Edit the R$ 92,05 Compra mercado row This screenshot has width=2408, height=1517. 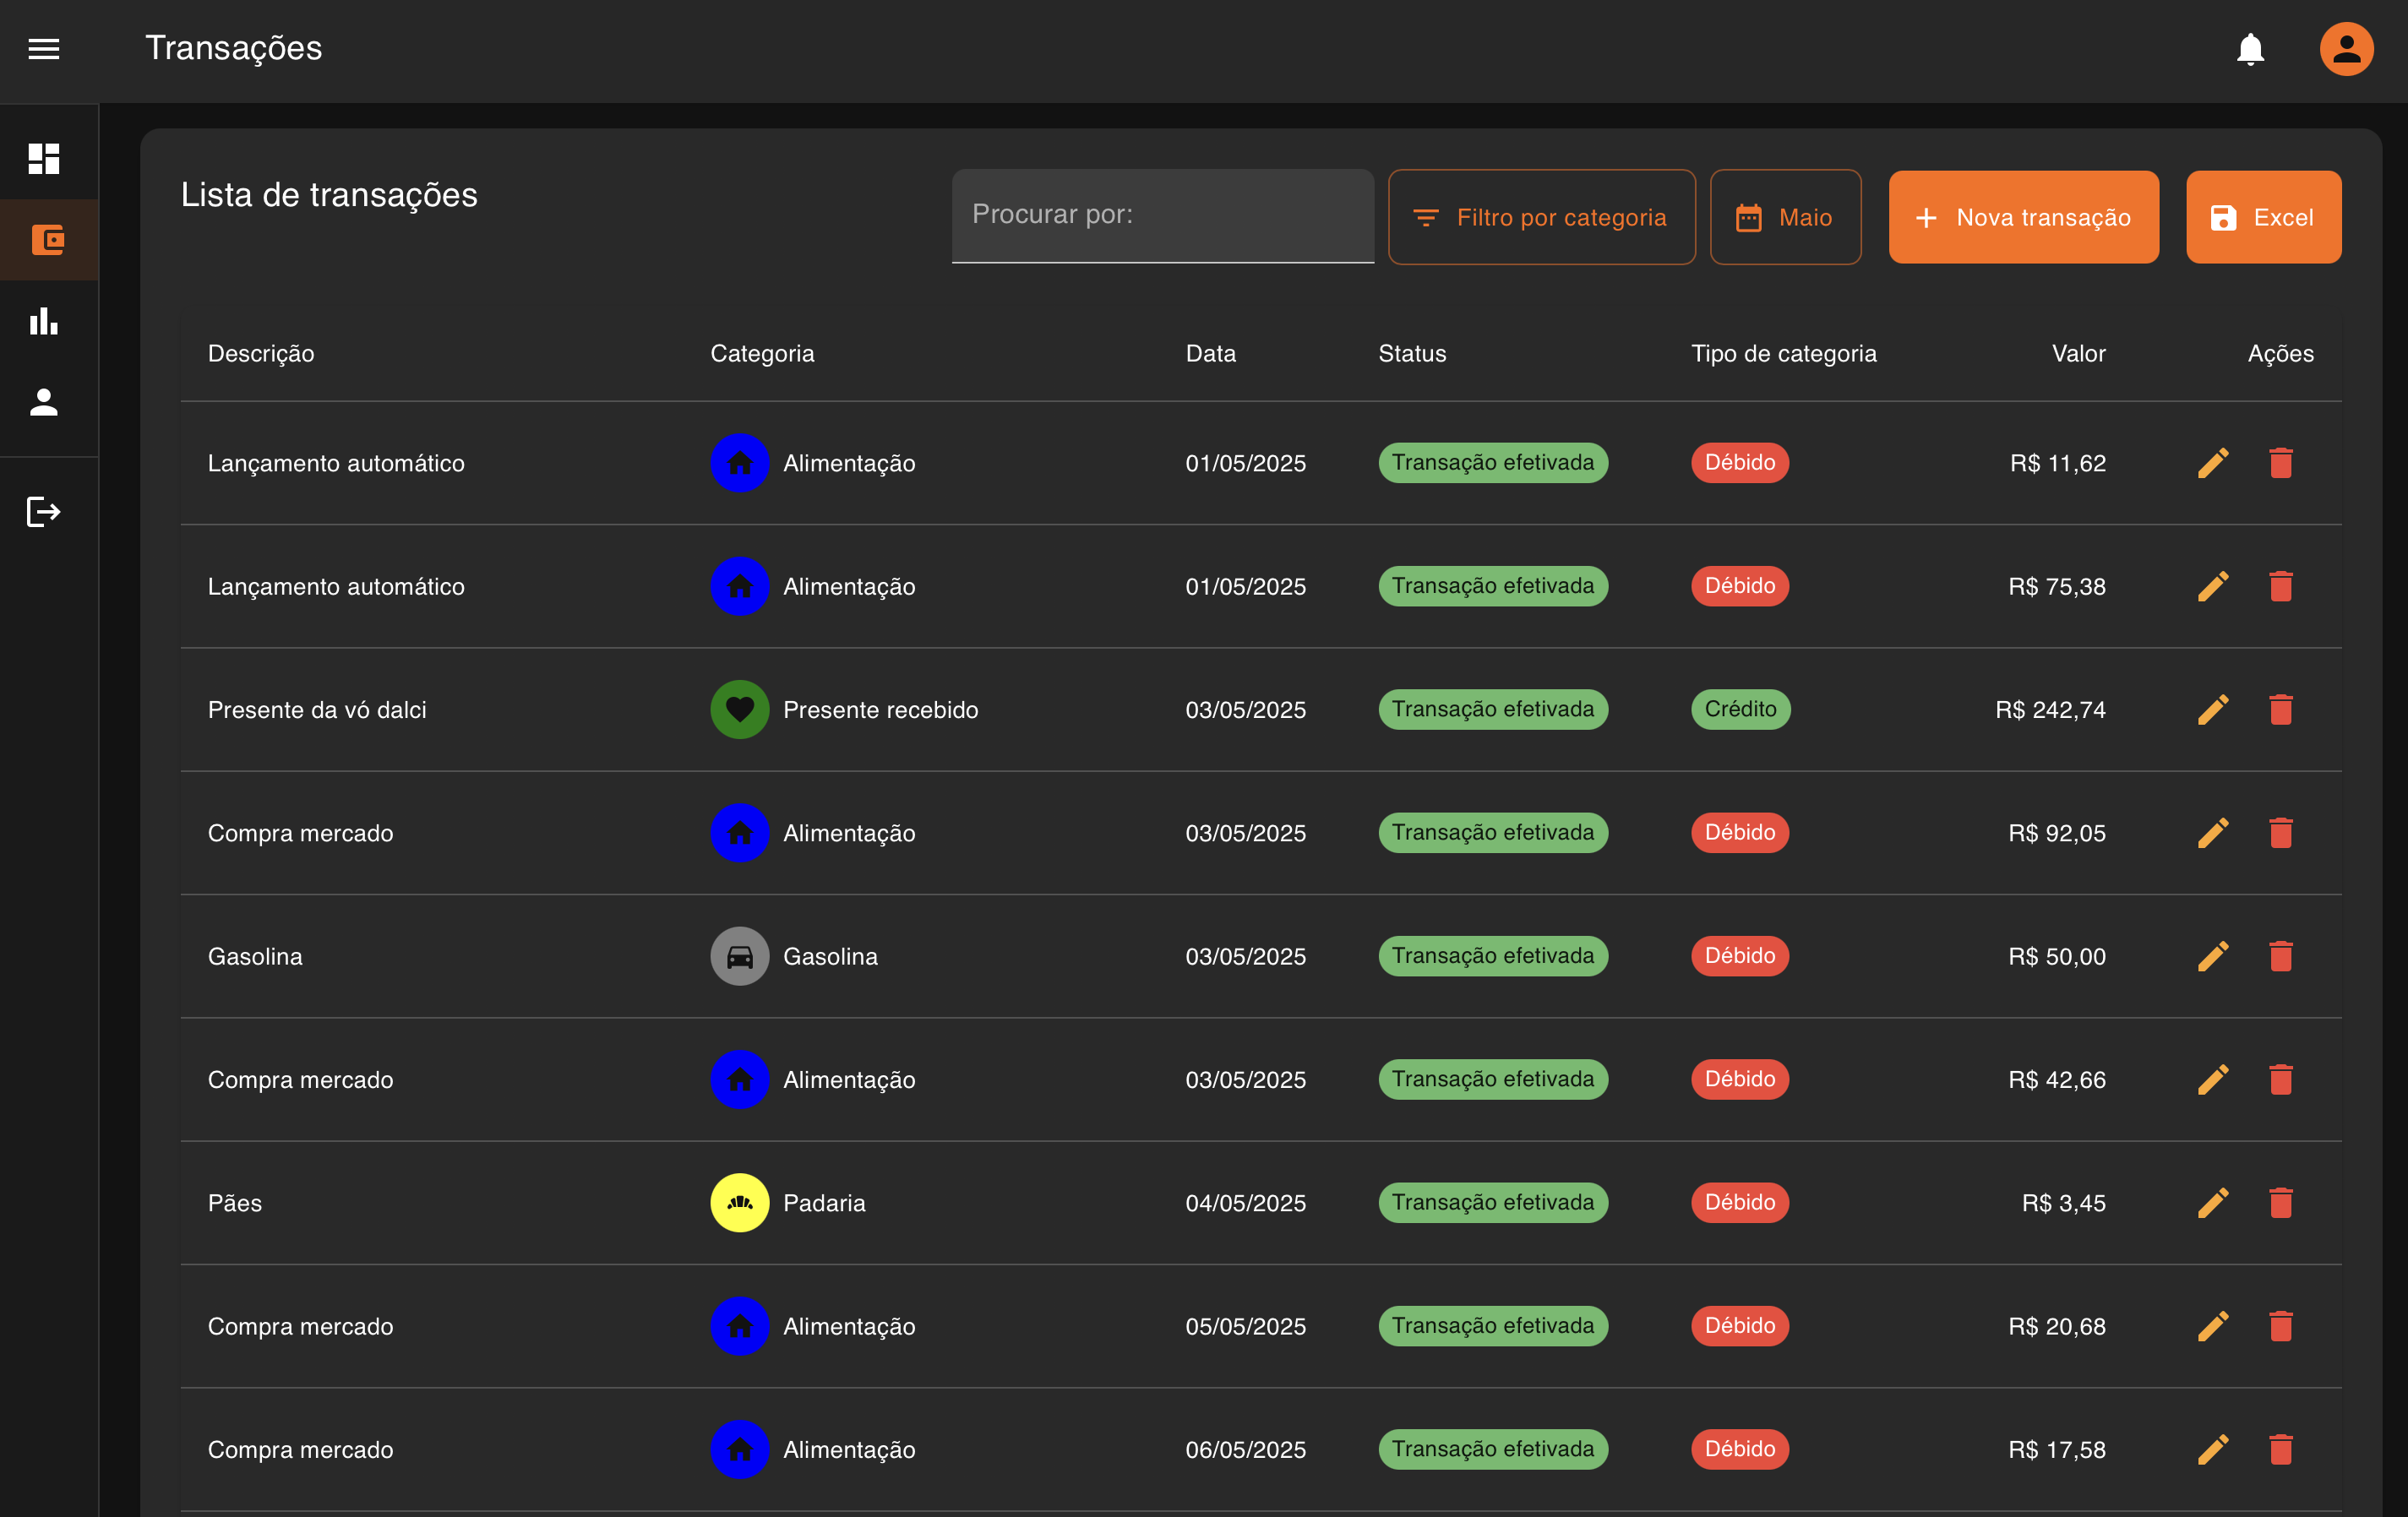2213,833
